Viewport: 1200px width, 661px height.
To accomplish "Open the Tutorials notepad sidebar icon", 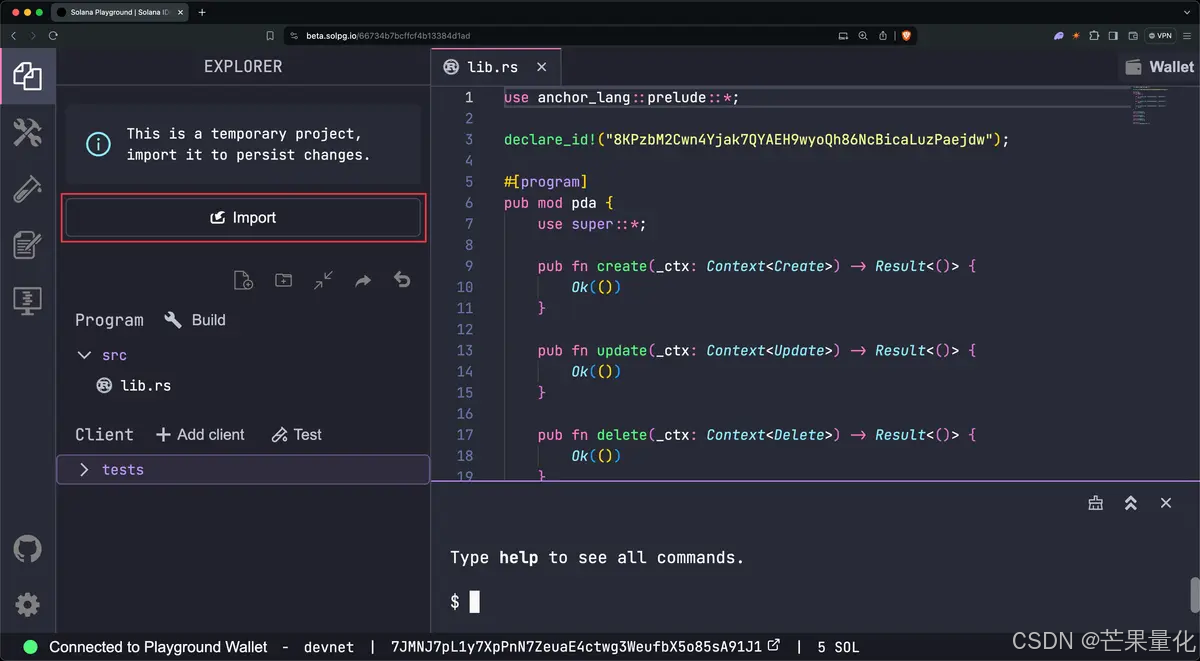I will tap(27, 244).
